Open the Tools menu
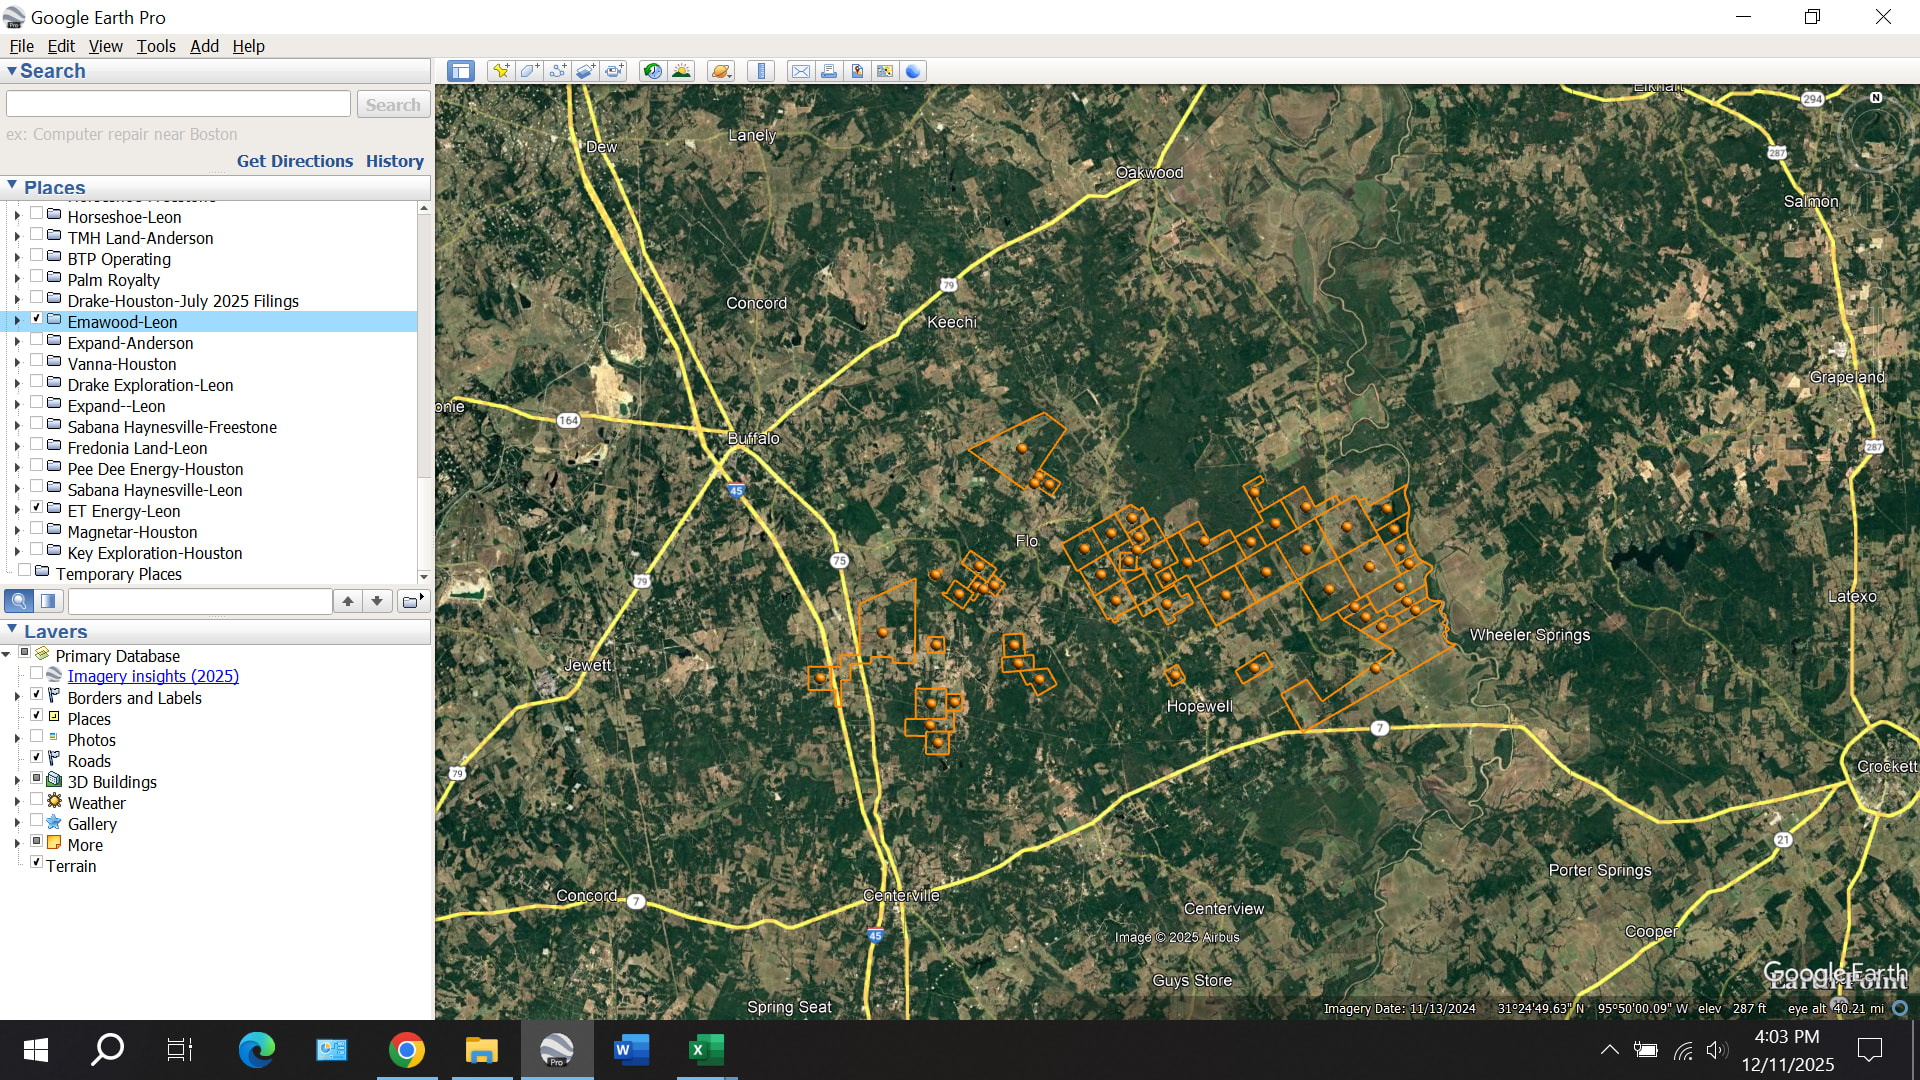 tap(155, 46)
